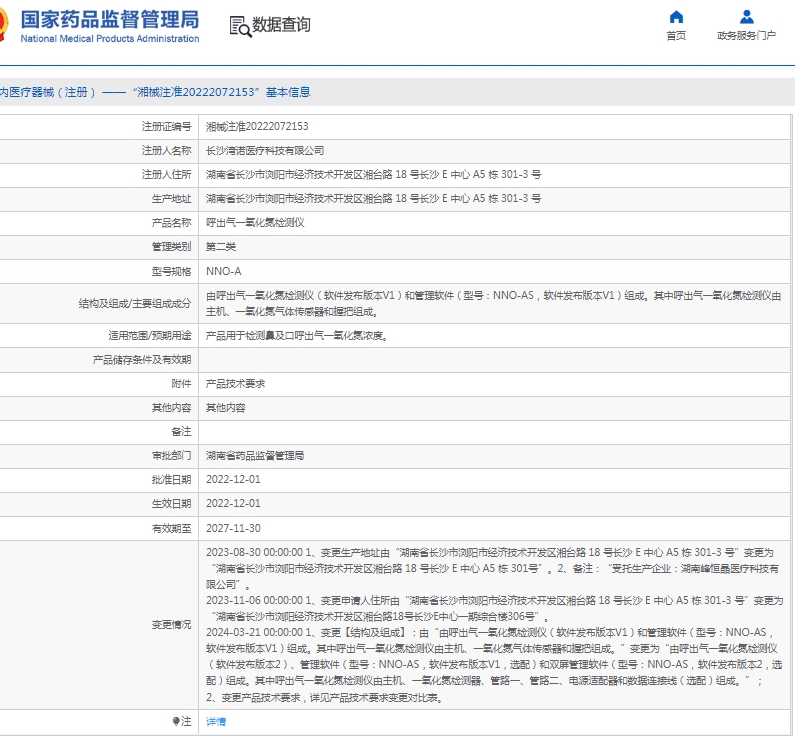Click the 数据查询 search document icon
This screenshot has height=742, width=795.
240,26
